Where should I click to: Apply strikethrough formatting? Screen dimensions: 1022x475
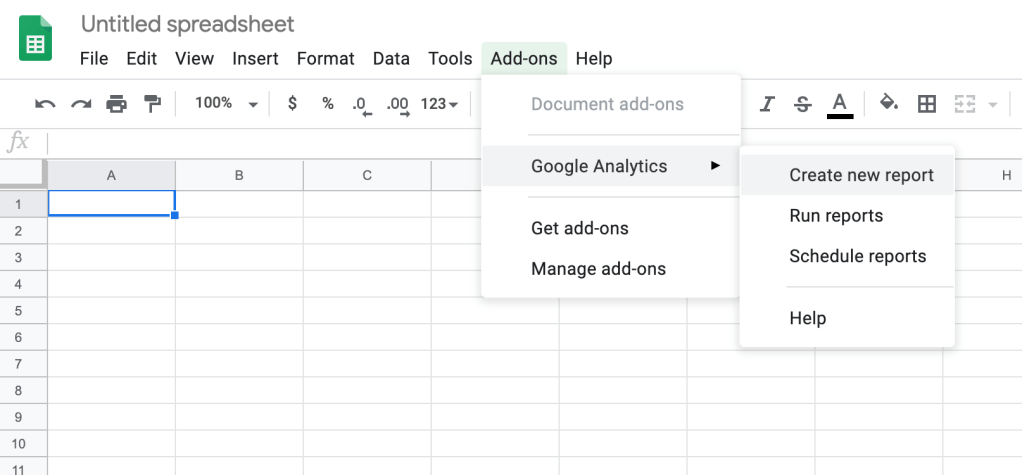[803, 104]
